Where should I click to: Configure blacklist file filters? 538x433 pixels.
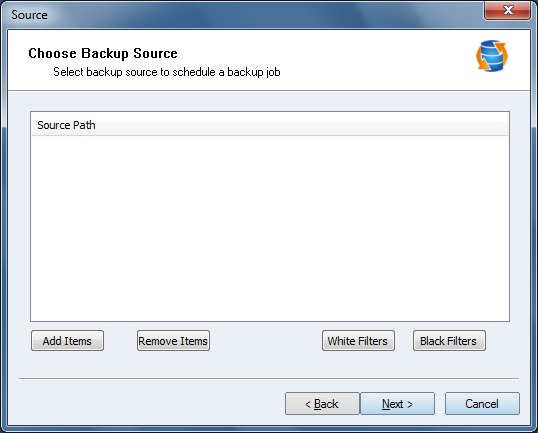449,341
